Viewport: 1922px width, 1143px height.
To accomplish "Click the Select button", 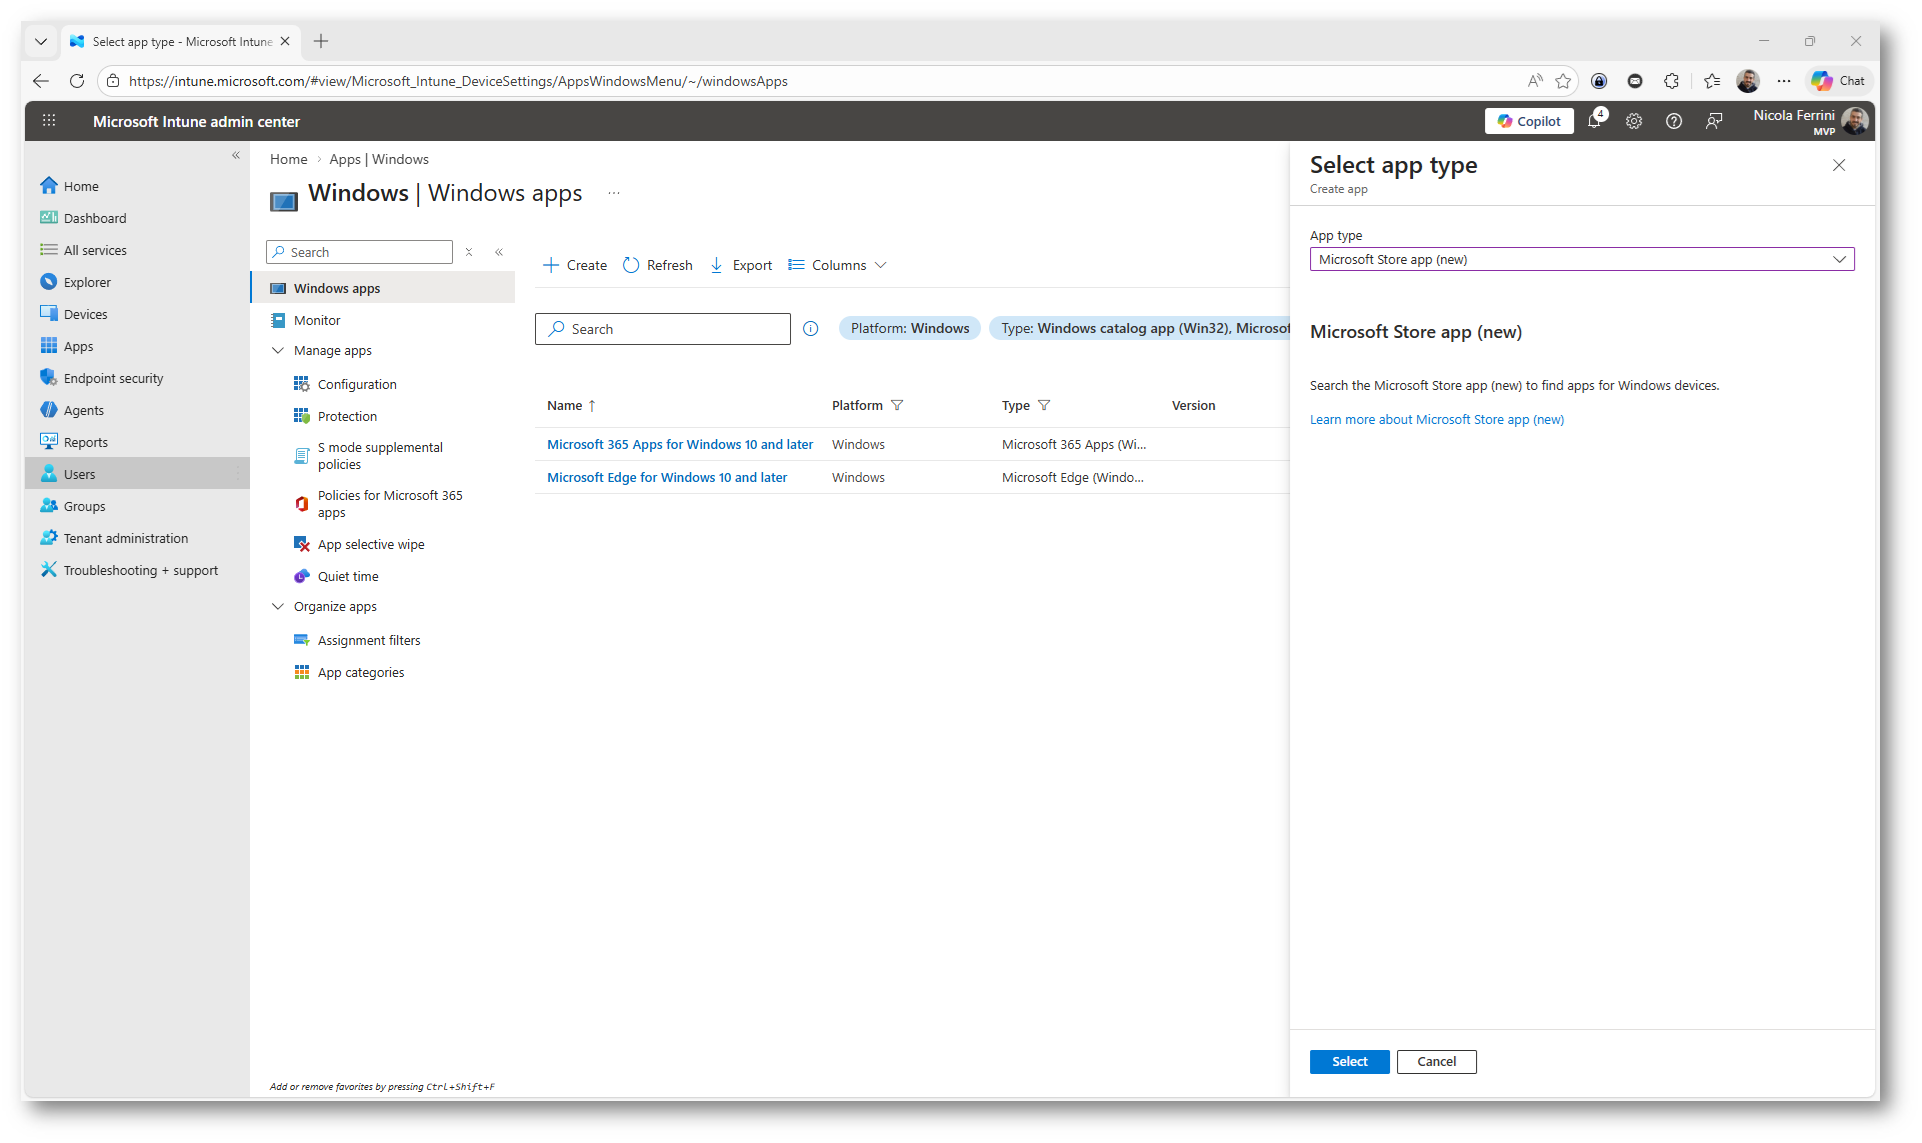I will pyautogui.click(x=1349, y=1061).
